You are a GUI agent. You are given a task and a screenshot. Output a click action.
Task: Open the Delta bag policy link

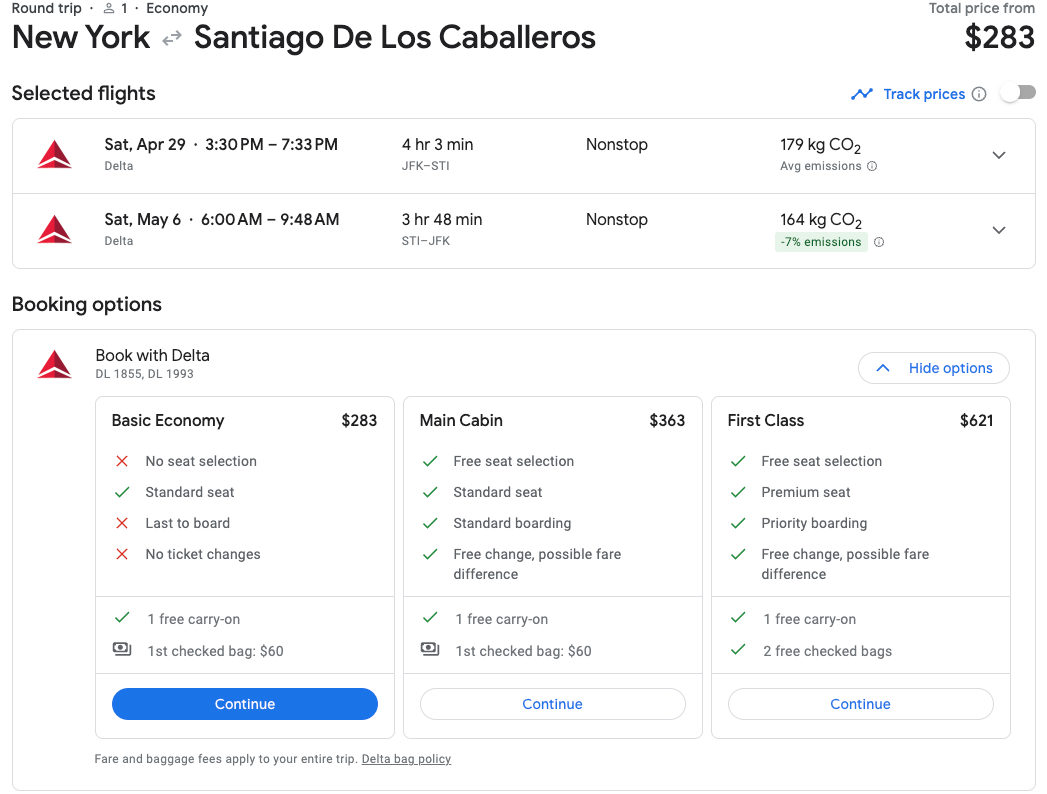(x=406, y=759)
